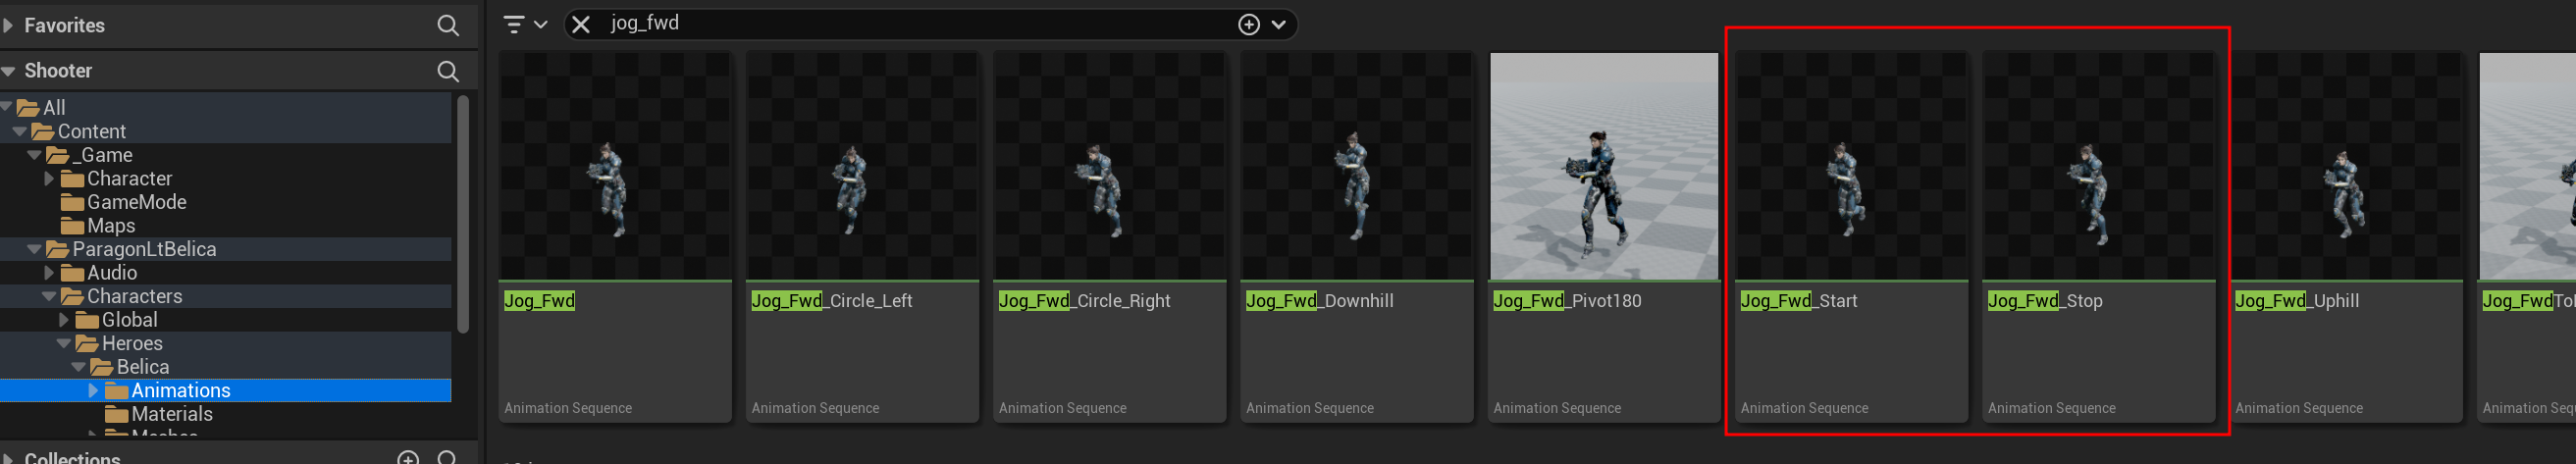
Task: Expand the Animations folder arrow
Action: click(x=94, y=391)
